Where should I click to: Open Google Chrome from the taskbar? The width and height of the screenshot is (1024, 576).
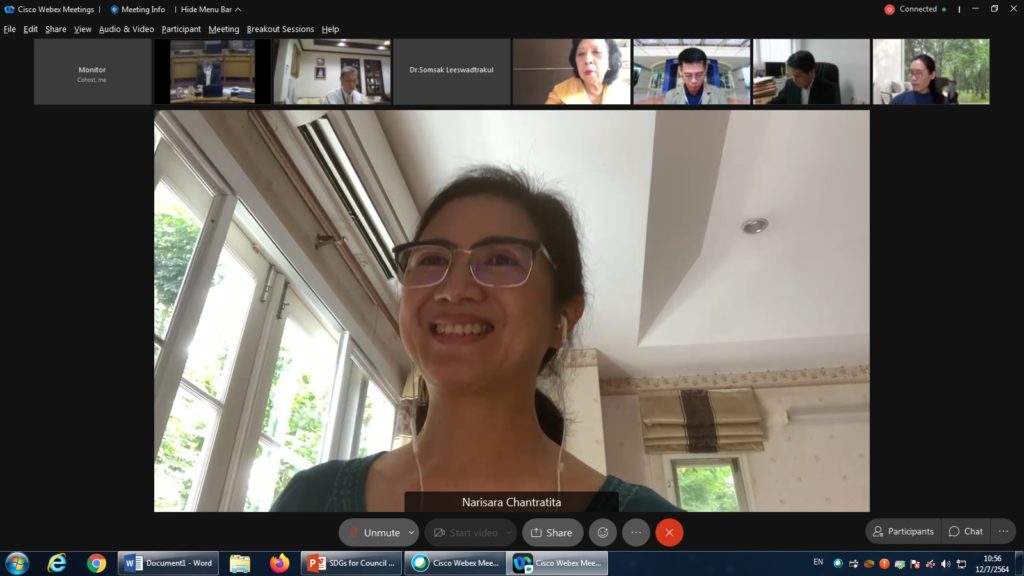pyautogui.click(x=96, y=563)
